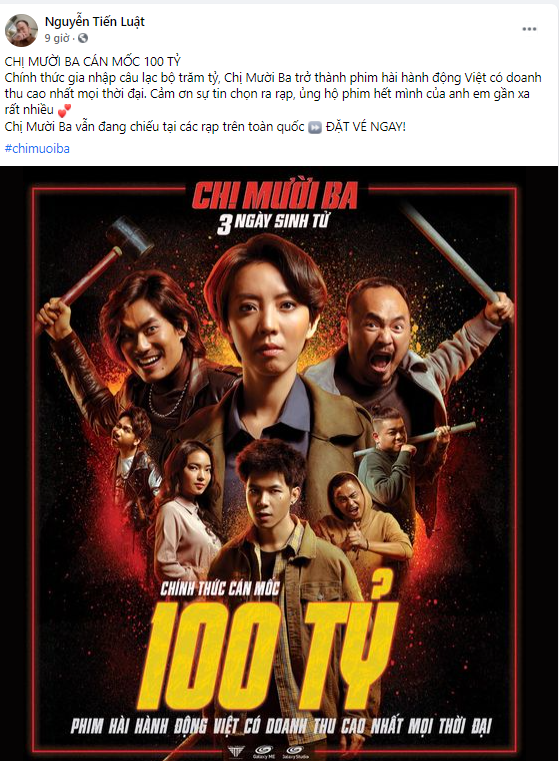Open the '9 giờ' post timestamp

coord(57,38)
